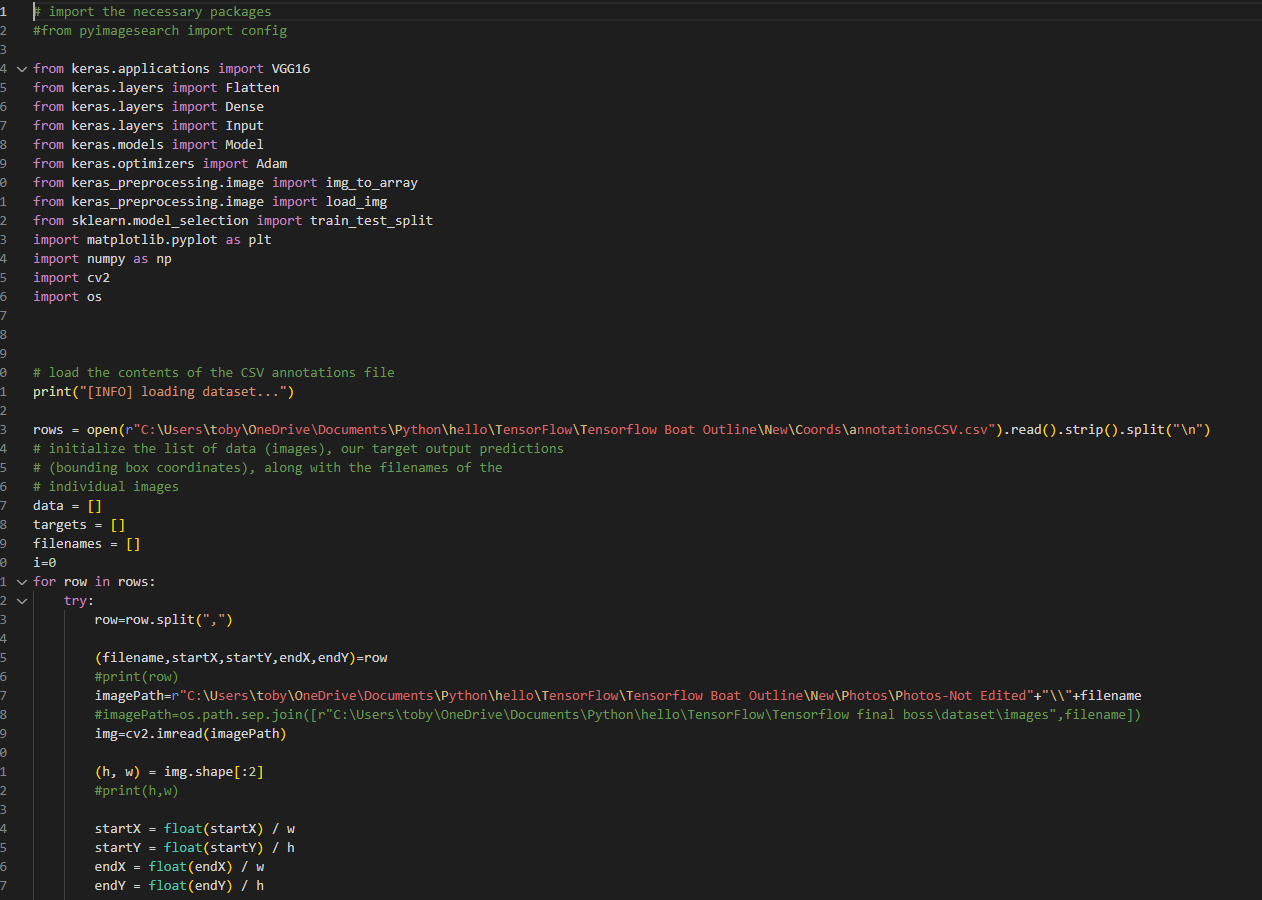This screenshot has width=1262, height=900.
Task: Click the '(filename,startX,startY,endX,endY)=row' line
Action: (241, 658)
